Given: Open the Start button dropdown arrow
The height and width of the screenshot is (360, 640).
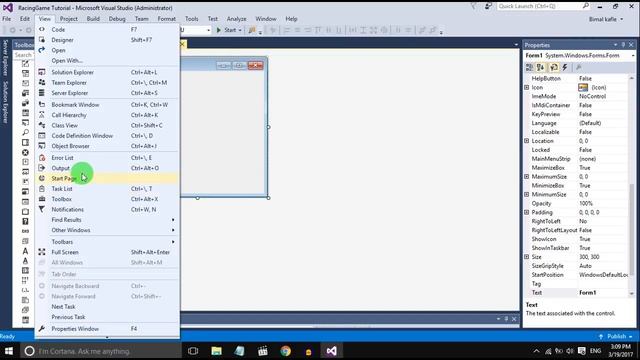Looking at the screenshot, I should click(240, 30).
